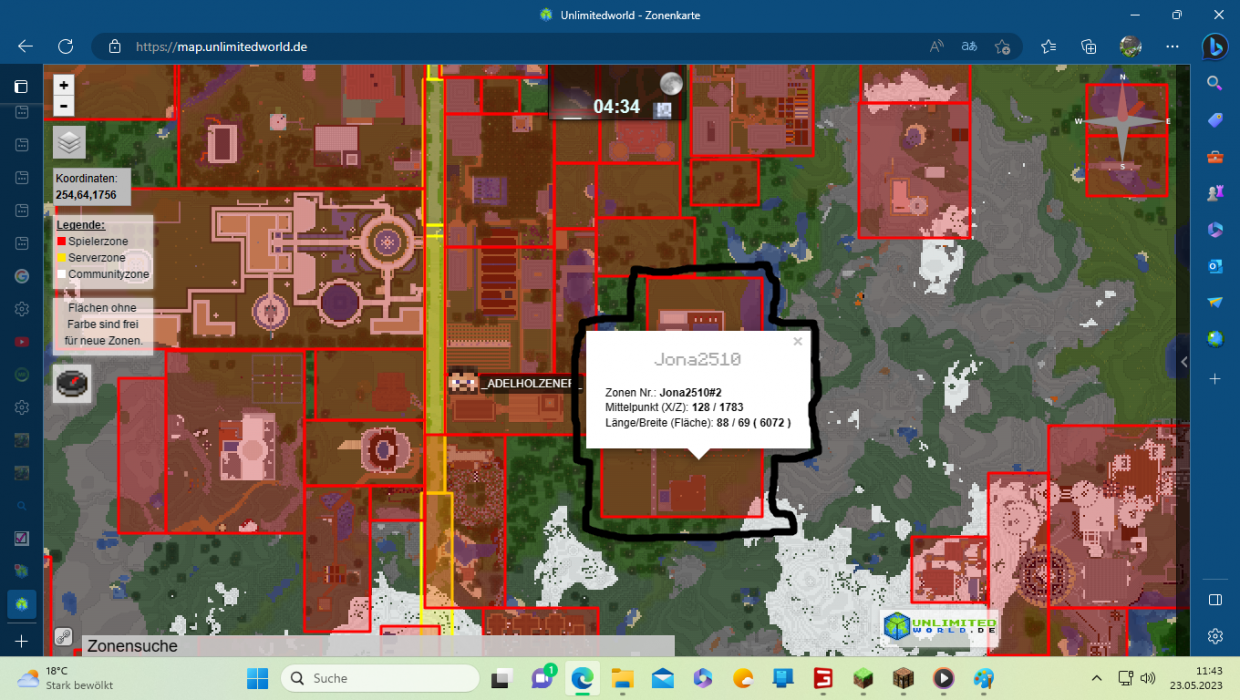Zoom out the map with minus button
The width and height of the screenshot is (1240, 700).
(x=63, y=106)
